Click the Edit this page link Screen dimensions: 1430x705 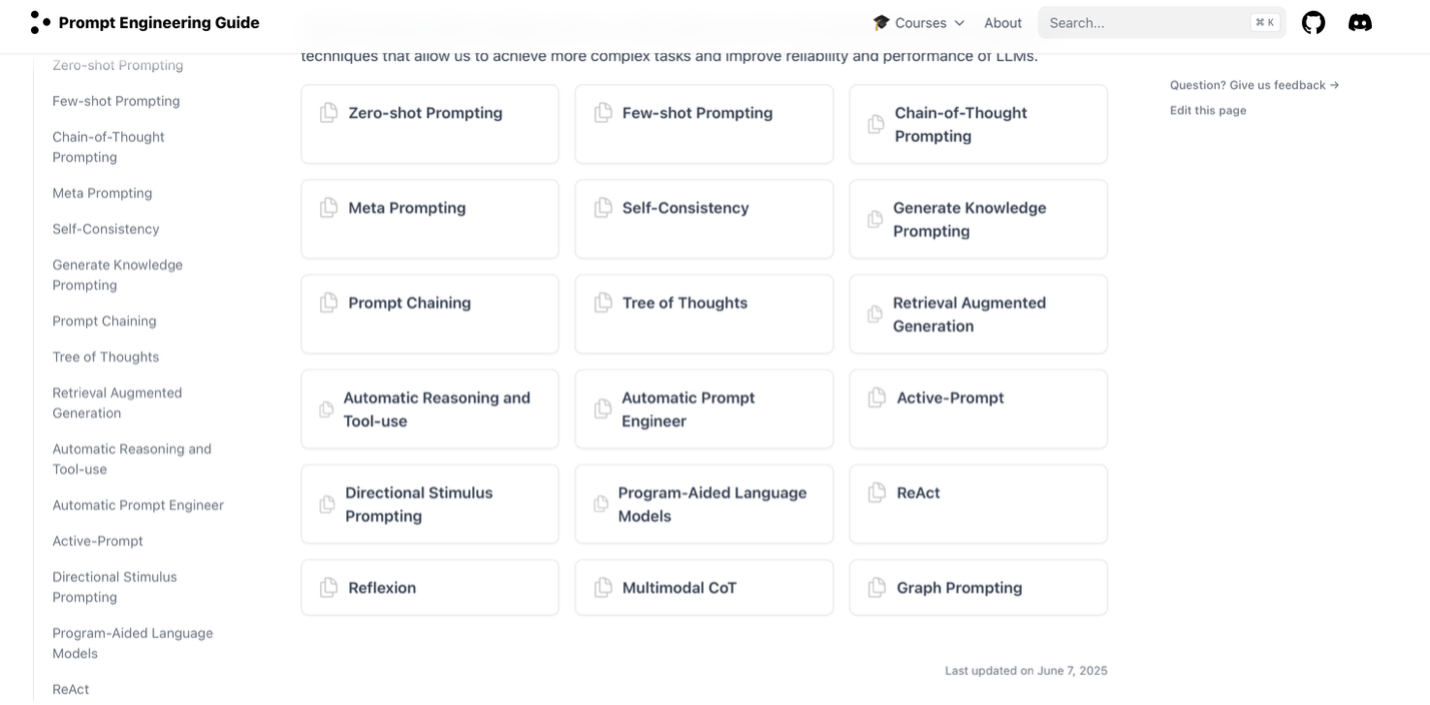(1207, 110)
